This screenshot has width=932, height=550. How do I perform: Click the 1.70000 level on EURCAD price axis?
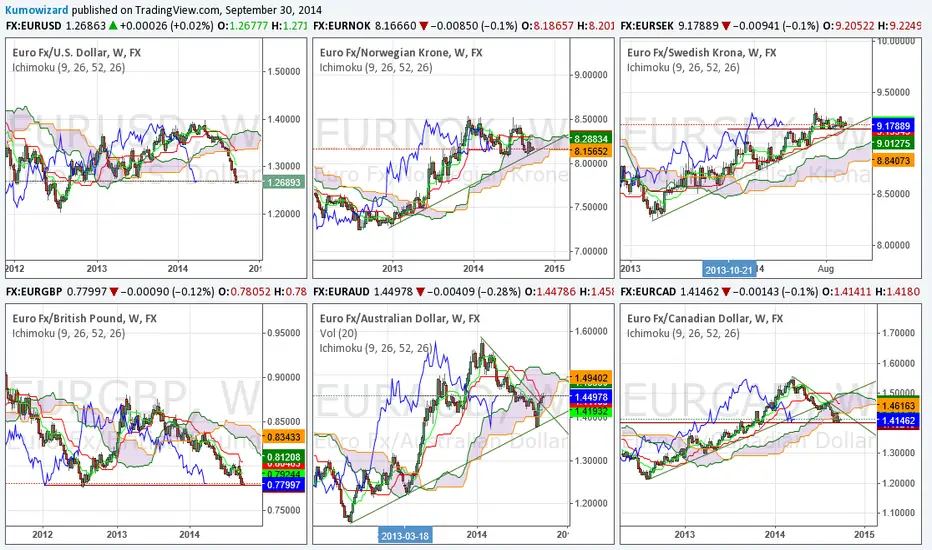coord(898,333)
